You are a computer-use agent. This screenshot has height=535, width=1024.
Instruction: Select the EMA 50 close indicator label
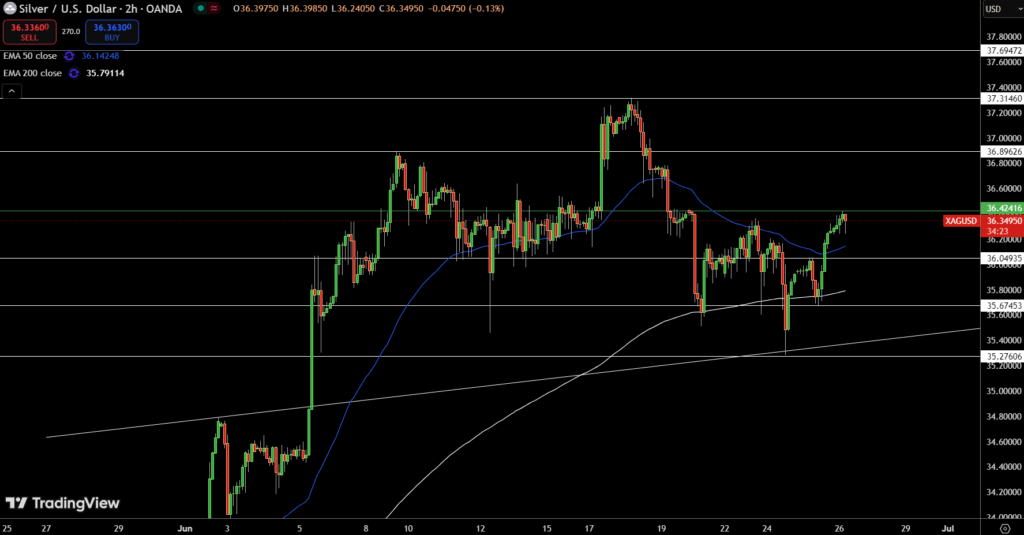point(31,56)
